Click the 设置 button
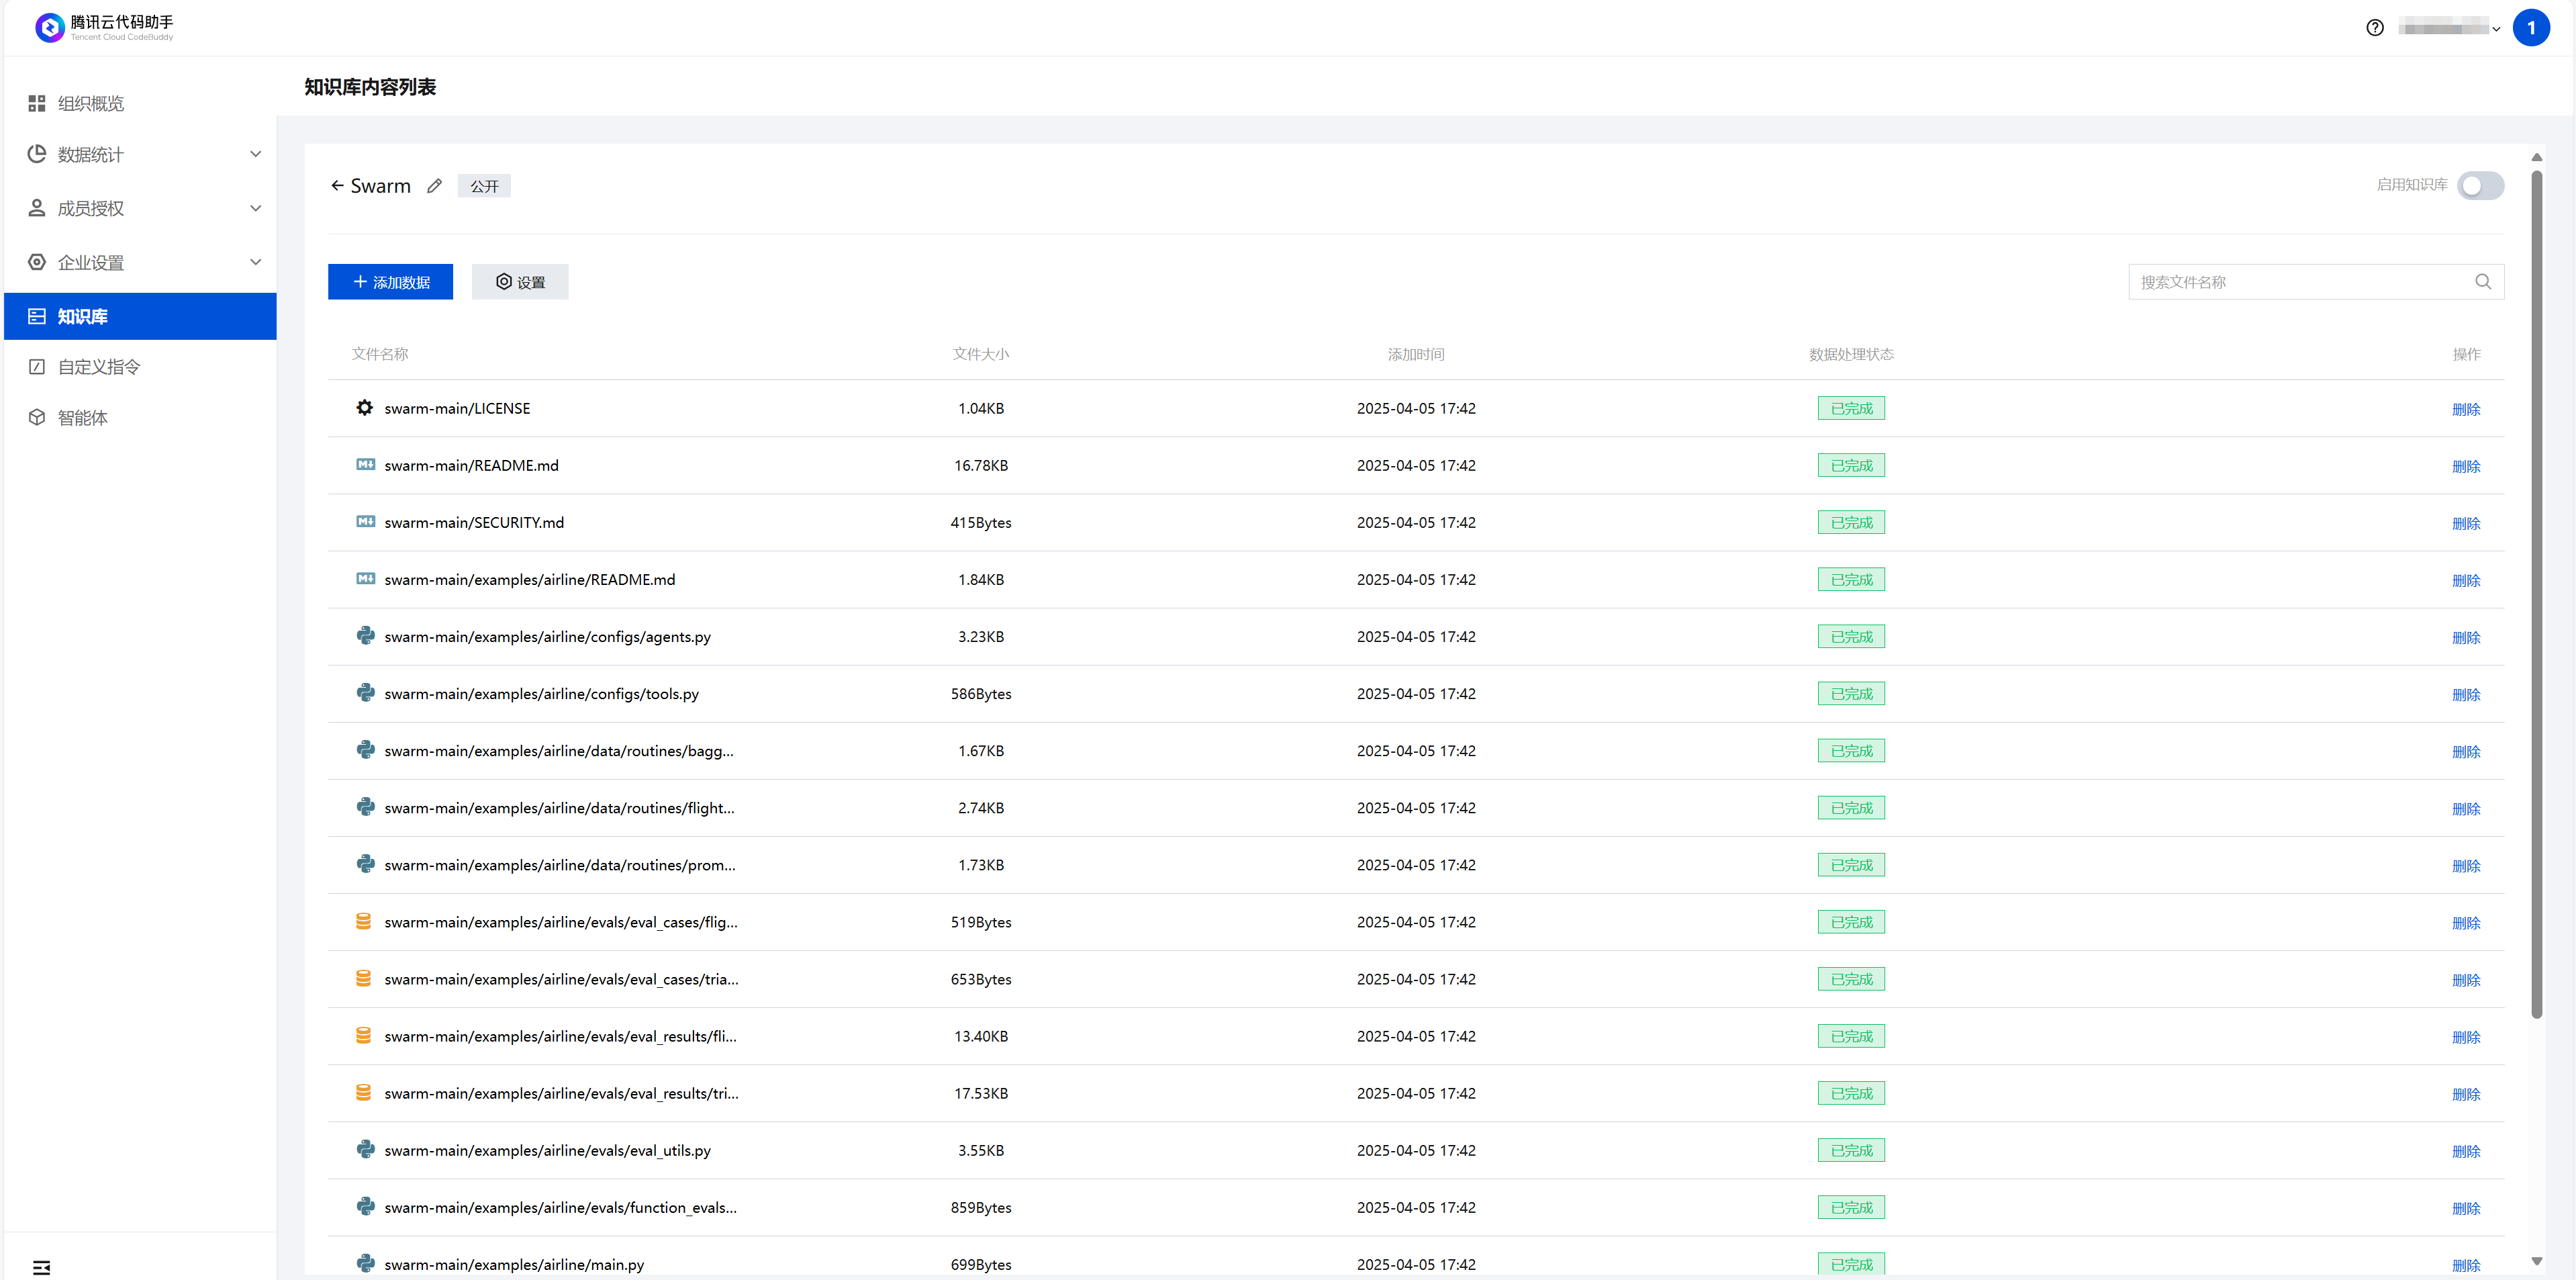The image size is (2576, 1280). click(520, 282)
